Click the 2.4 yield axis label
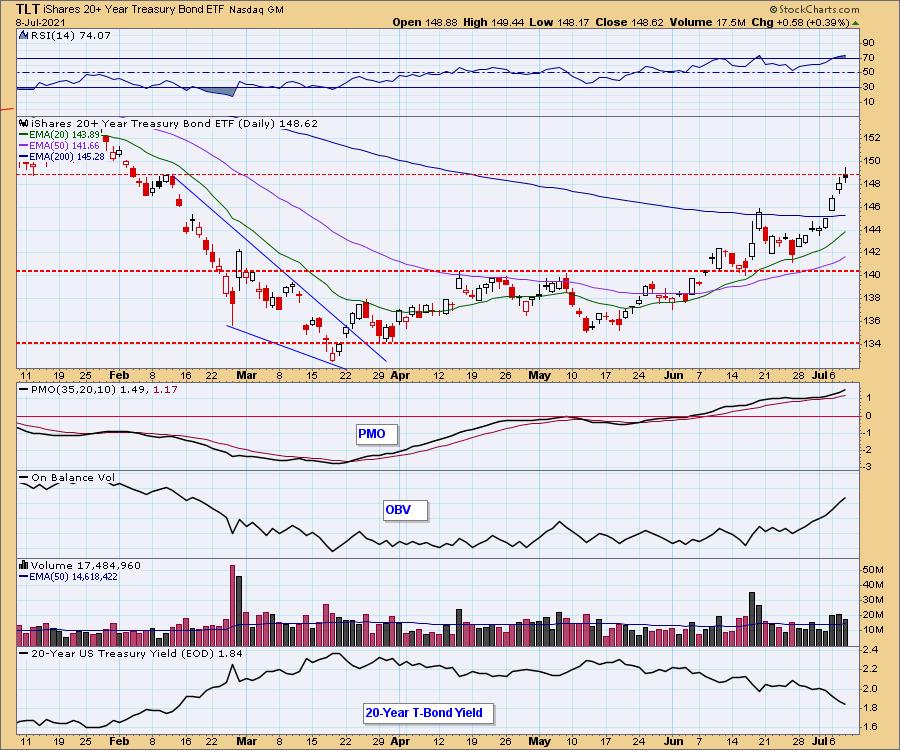900x750 pixels. (x=870, y=650)
